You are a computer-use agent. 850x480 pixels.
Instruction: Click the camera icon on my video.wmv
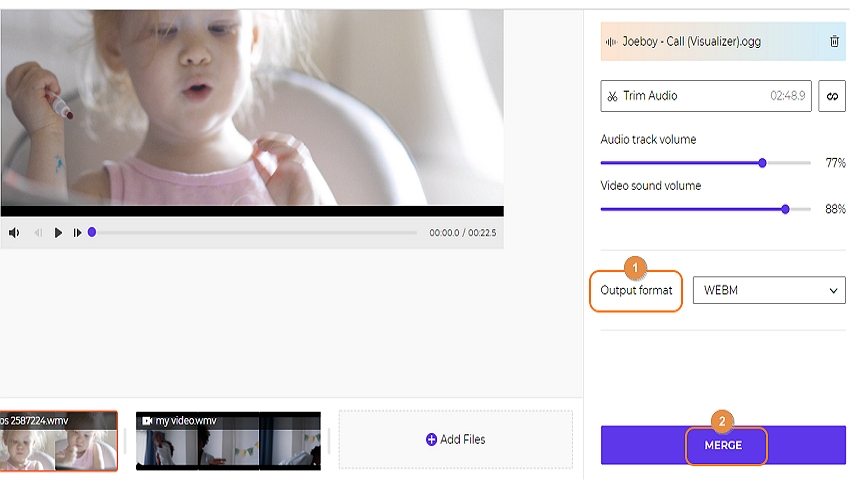point(147,421)
